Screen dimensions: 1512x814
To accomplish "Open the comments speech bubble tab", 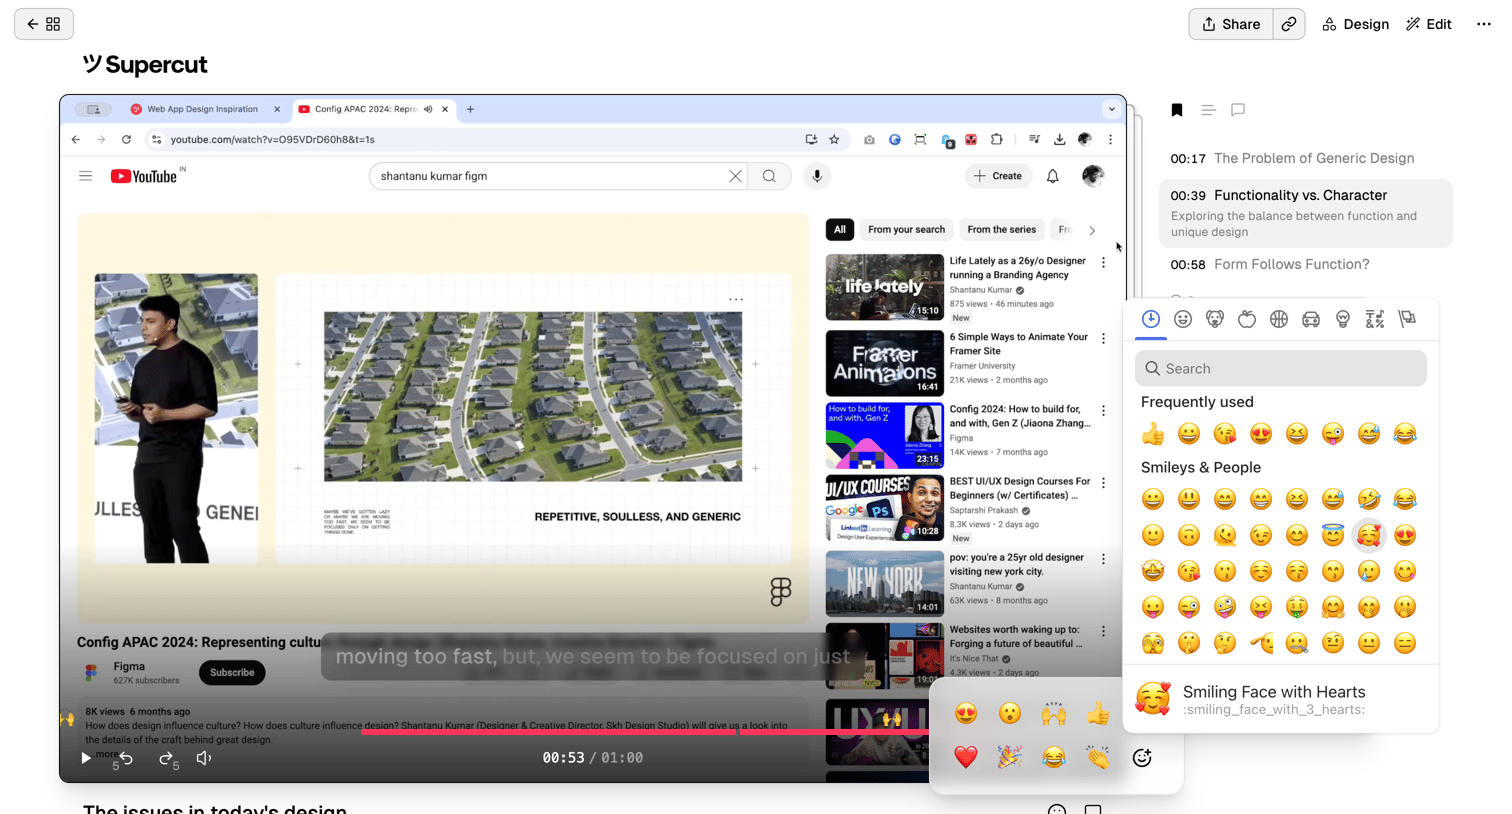I will click(x=1238, y=110).
